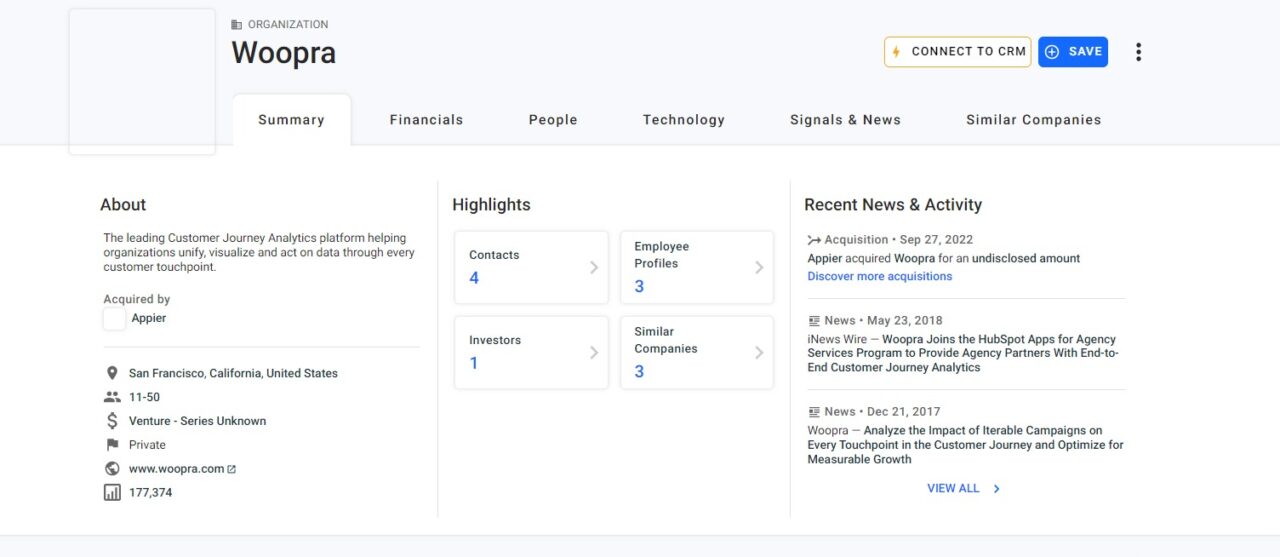Viewport: 1280px width, 557px height.
Task: Click the 11-50 employee range
Action: click(144, 397)
